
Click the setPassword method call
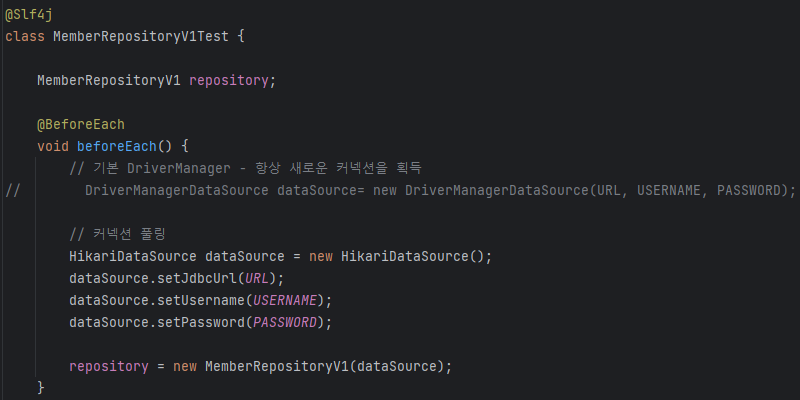[201, 322]
